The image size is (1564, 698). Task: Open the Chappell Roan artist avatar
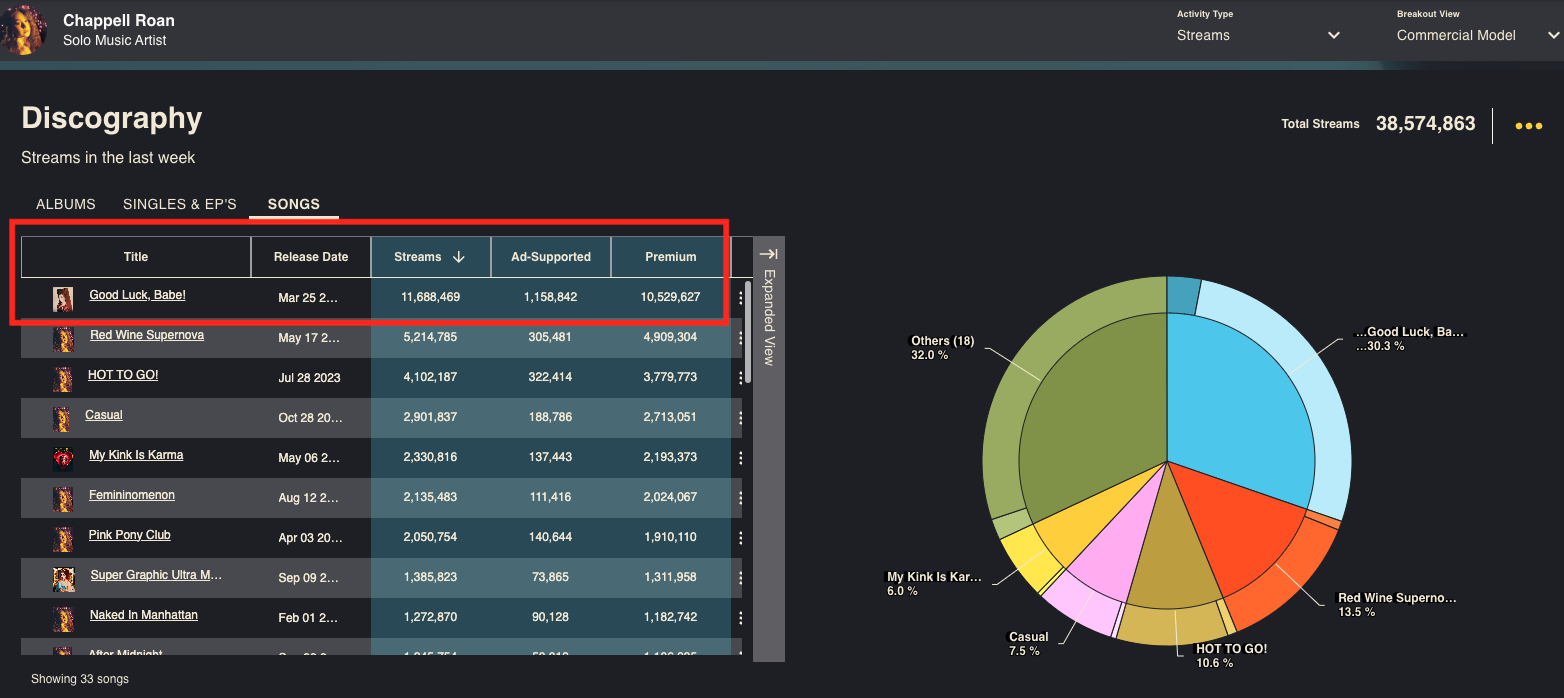(x=24, y=30)
